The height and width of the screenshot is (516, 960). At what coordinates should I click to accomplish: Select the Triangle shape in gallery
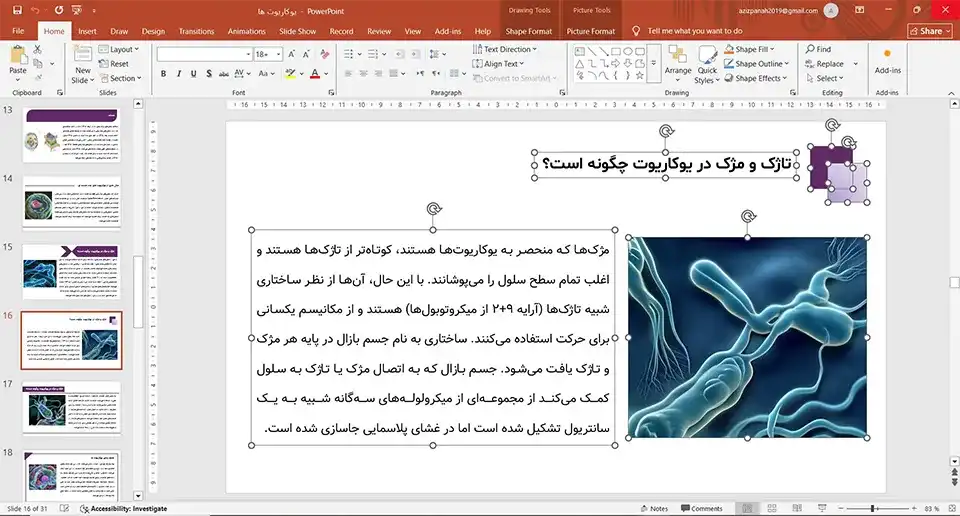580,64
